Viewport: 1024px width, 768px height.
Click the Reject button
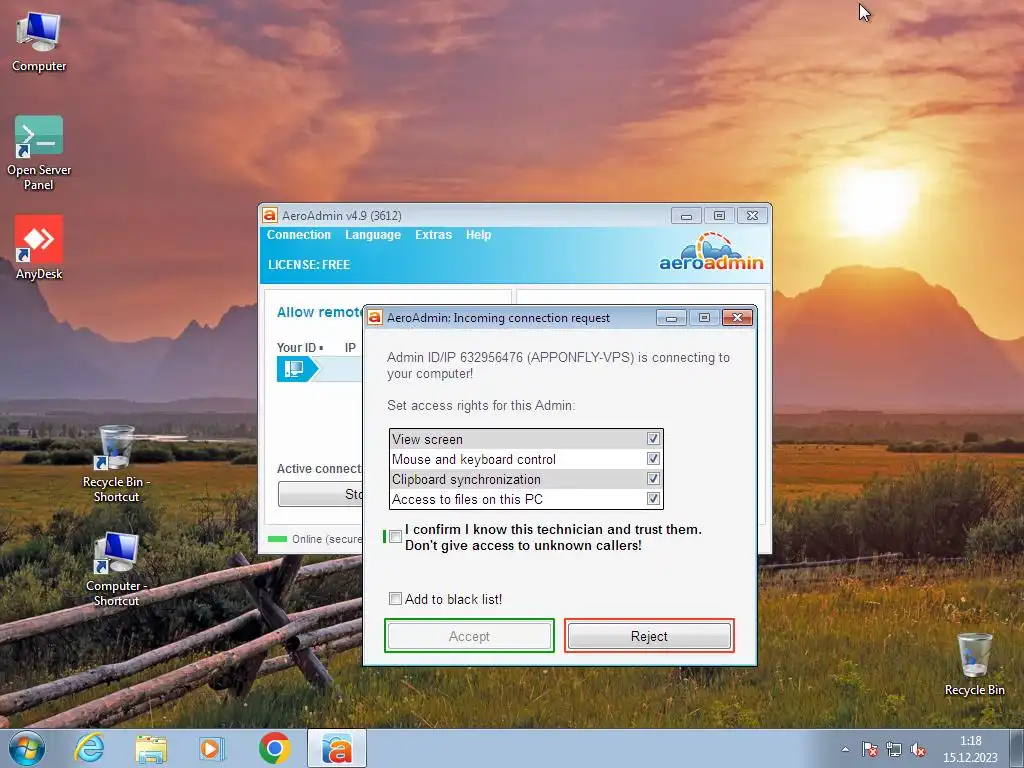(x=649, y=636)
